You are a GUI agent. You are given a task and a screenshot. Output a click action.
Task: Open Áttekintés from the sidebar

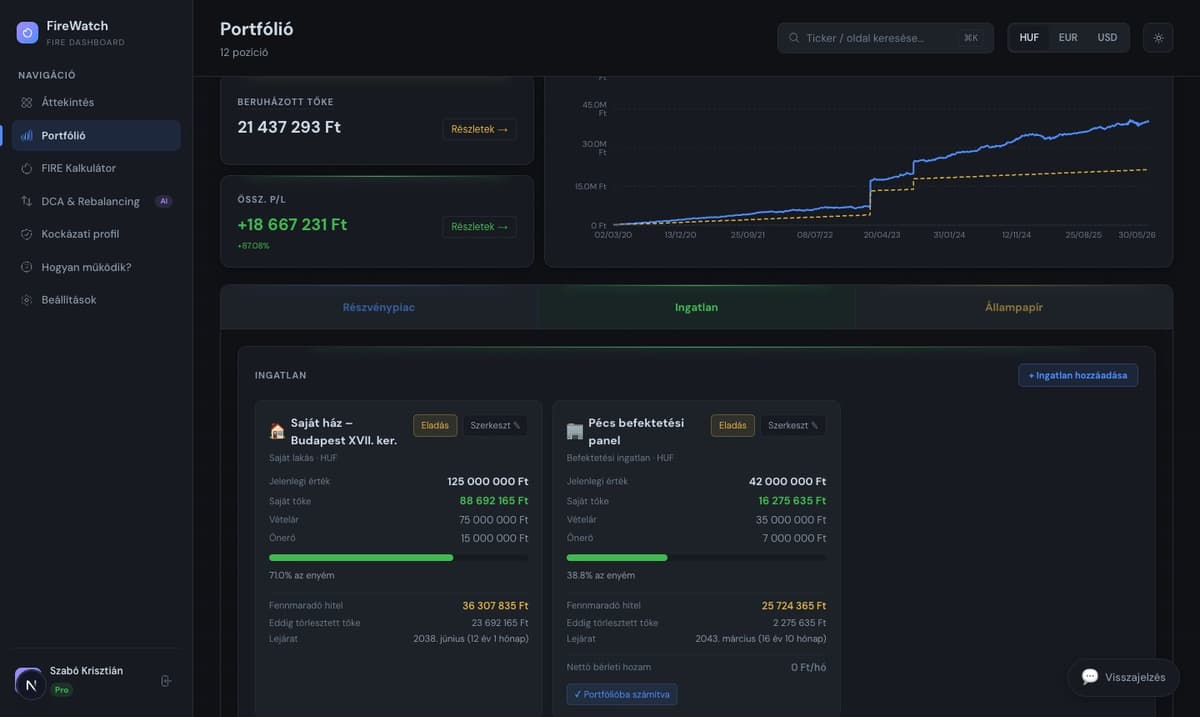pos(96,102)
